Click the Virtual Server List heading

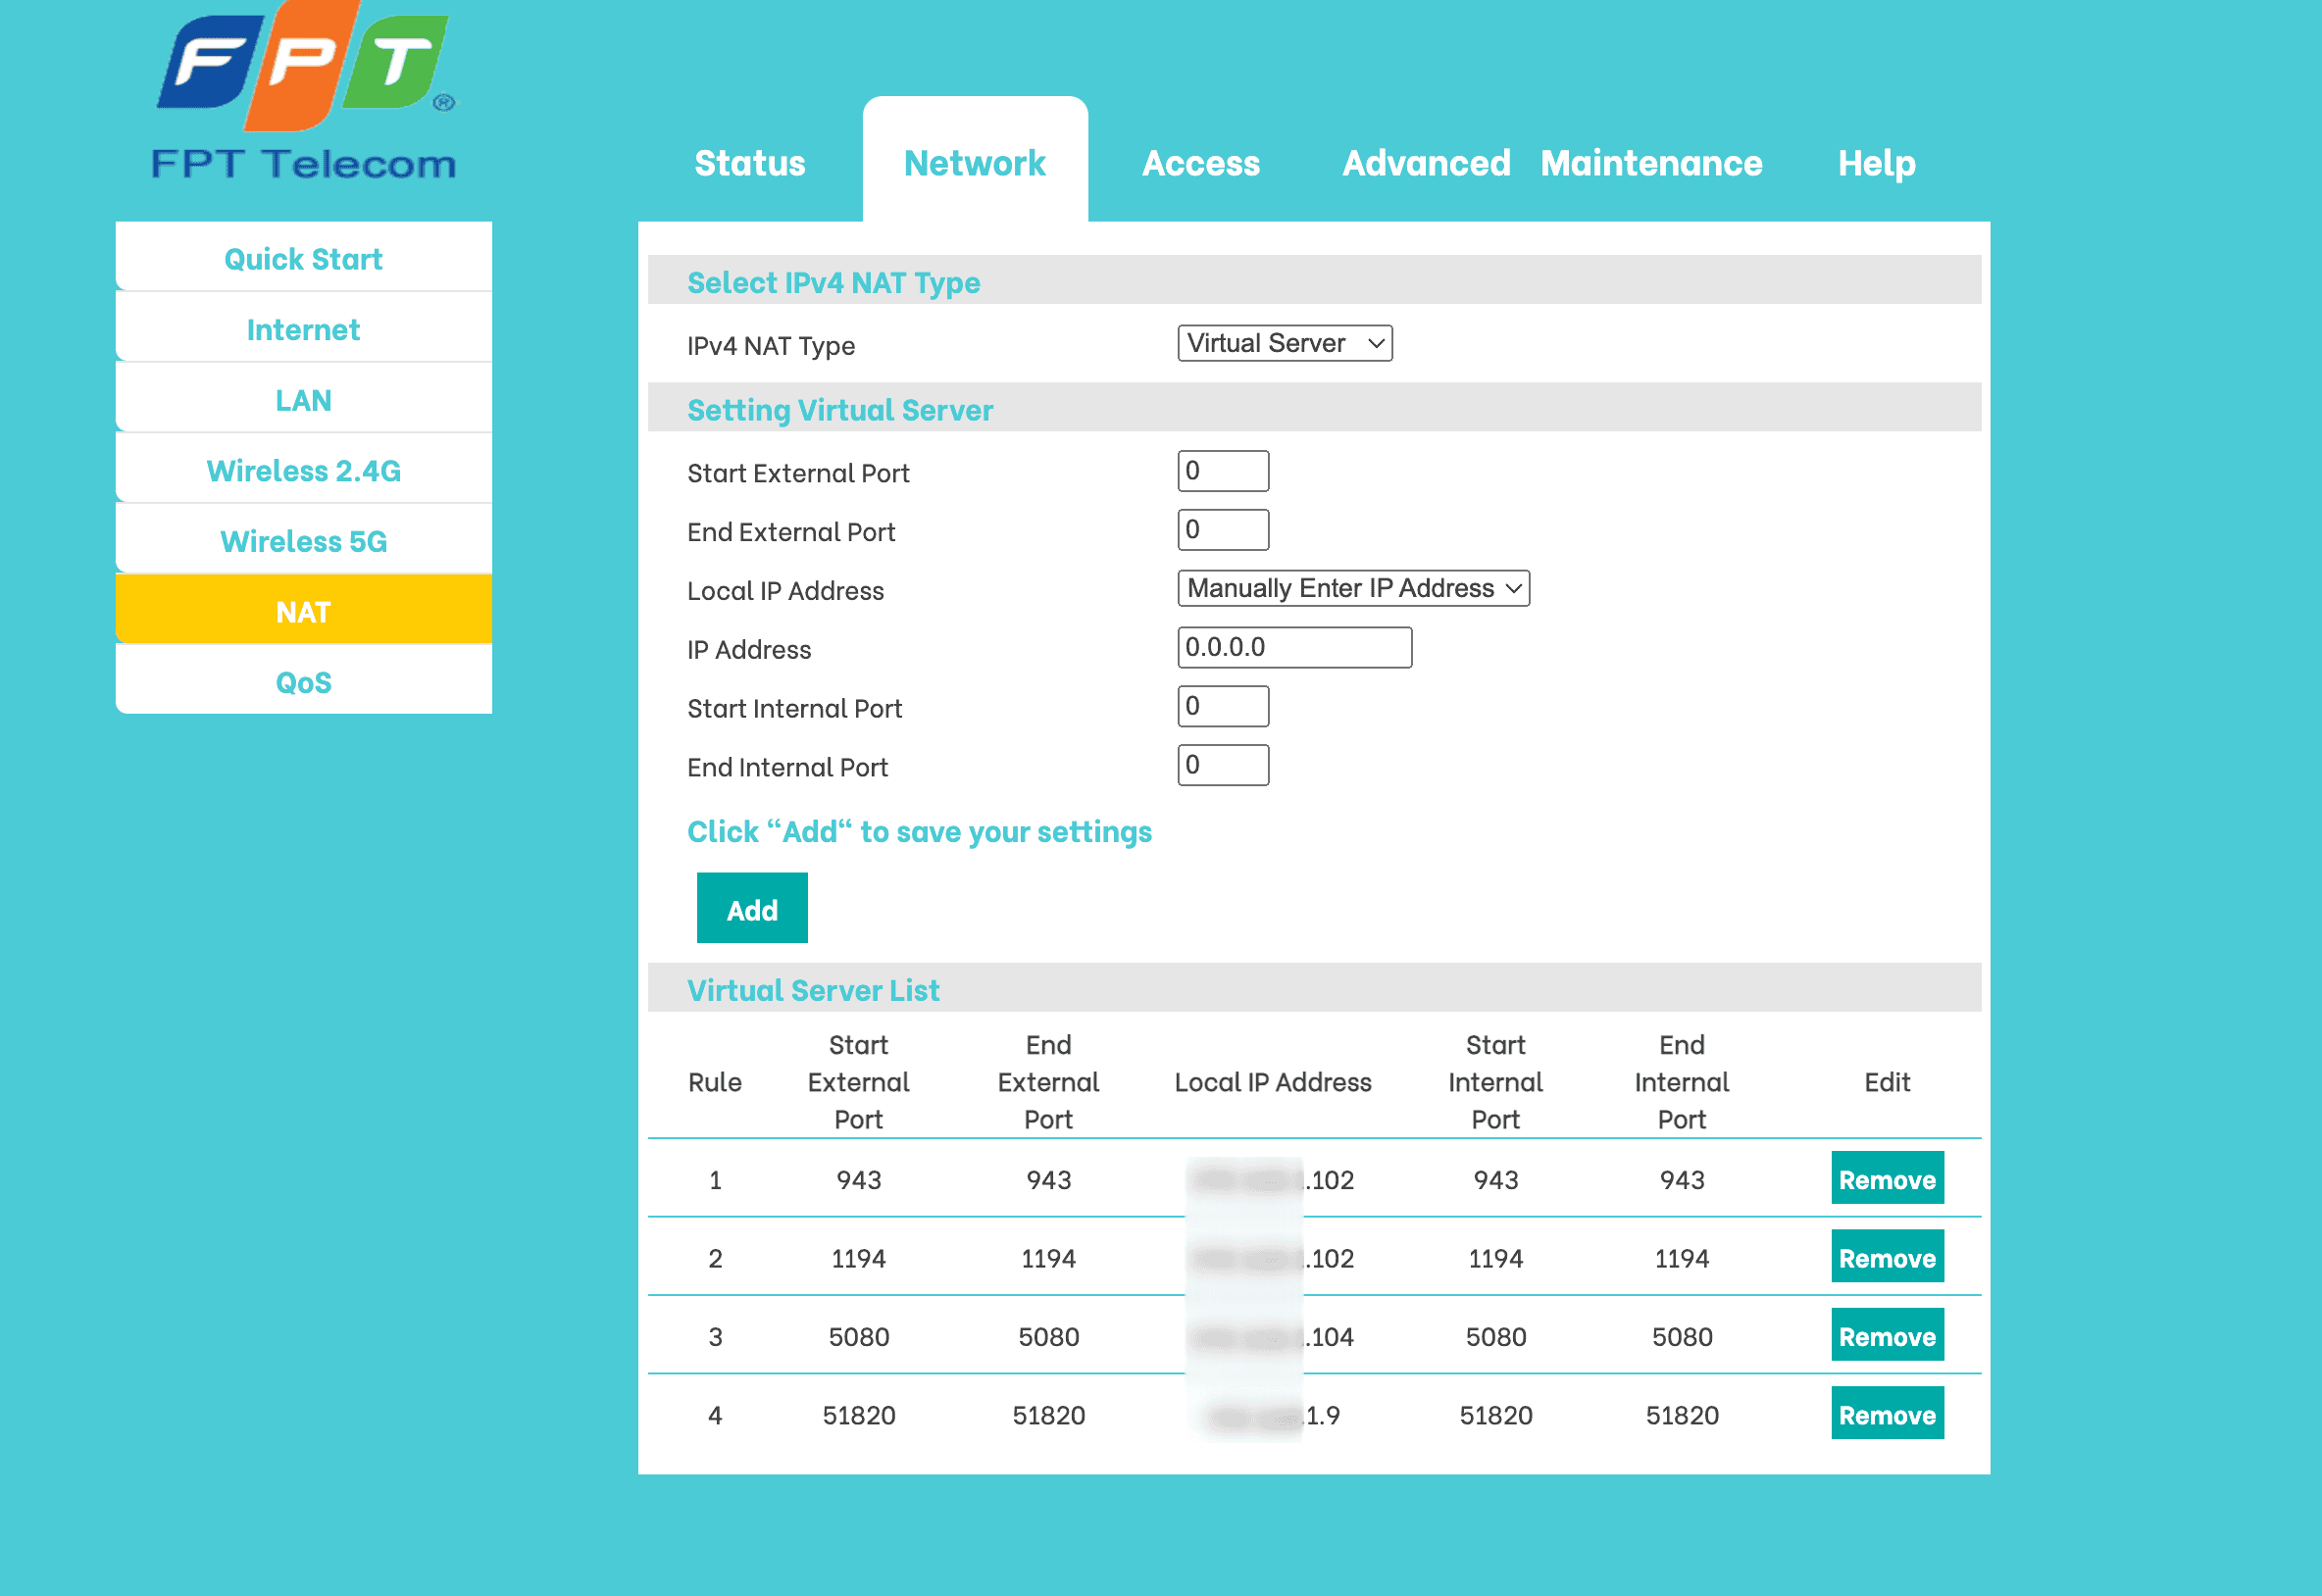tap(813, 990)
